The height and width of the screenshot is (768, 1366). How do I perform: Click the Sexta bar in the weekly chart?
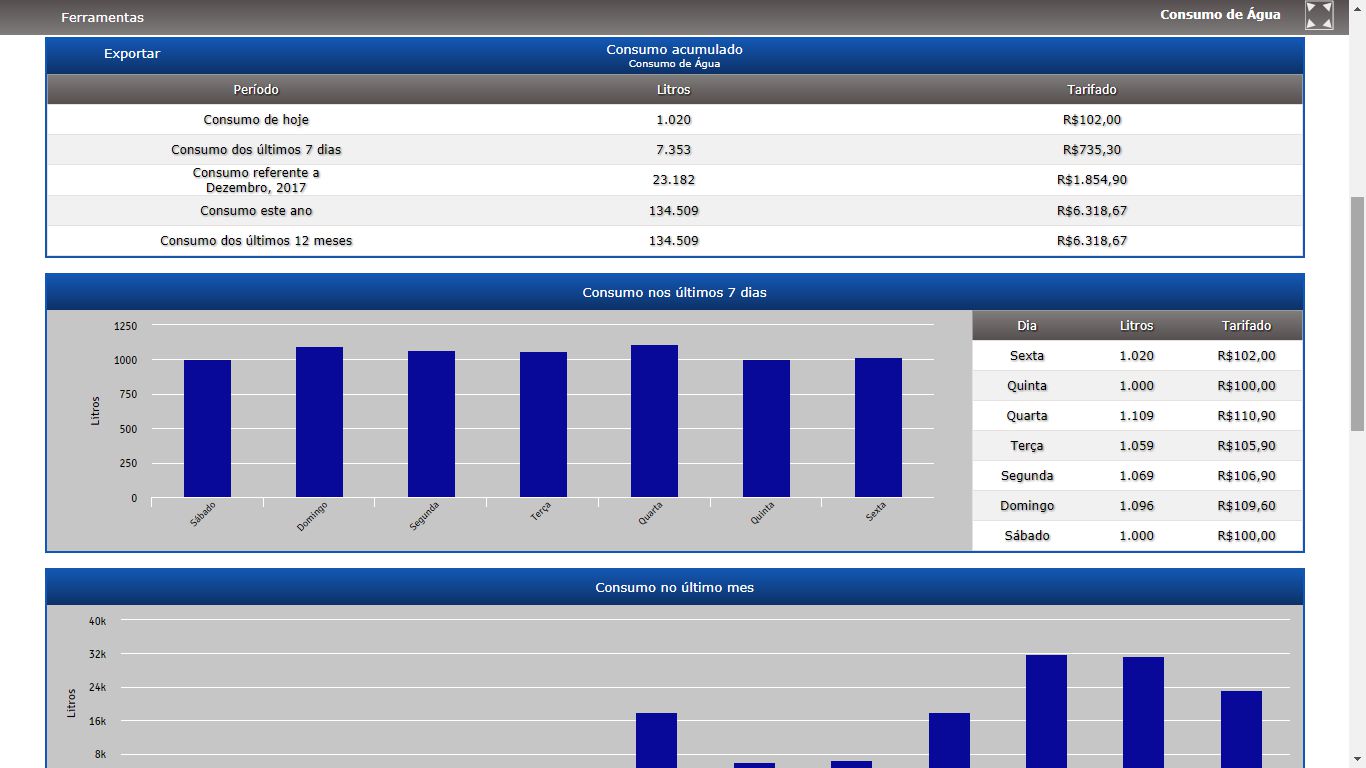[x=878, y=427]
